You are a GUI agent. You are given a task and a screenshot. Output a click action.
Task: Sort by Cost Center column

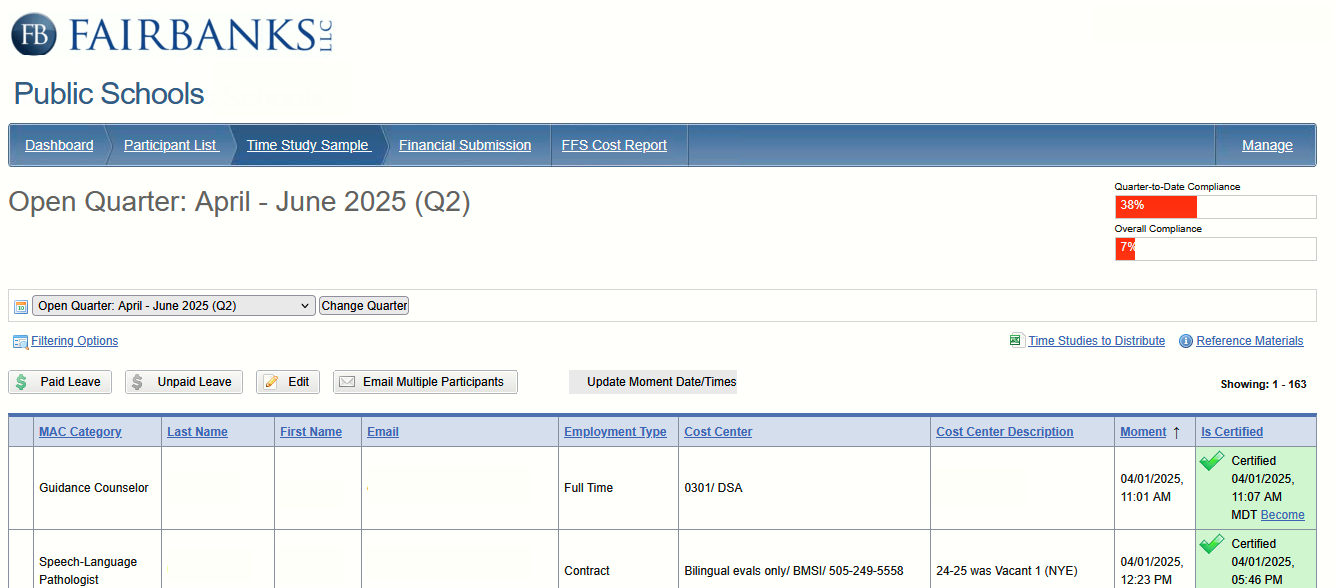tap(718, 432)
